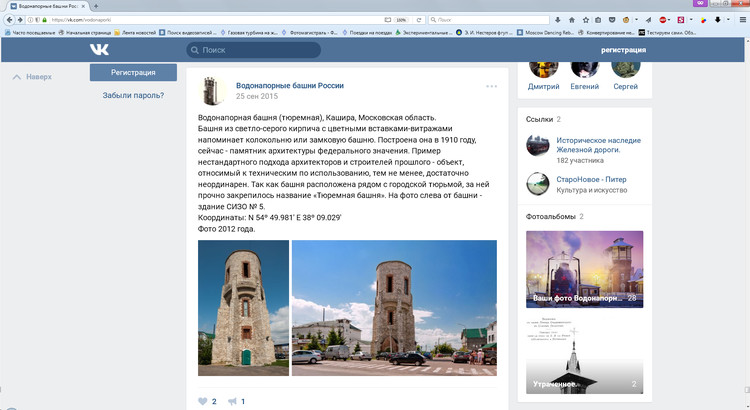
Task: Save page to Pocket icon
Action: coord(612,20)
